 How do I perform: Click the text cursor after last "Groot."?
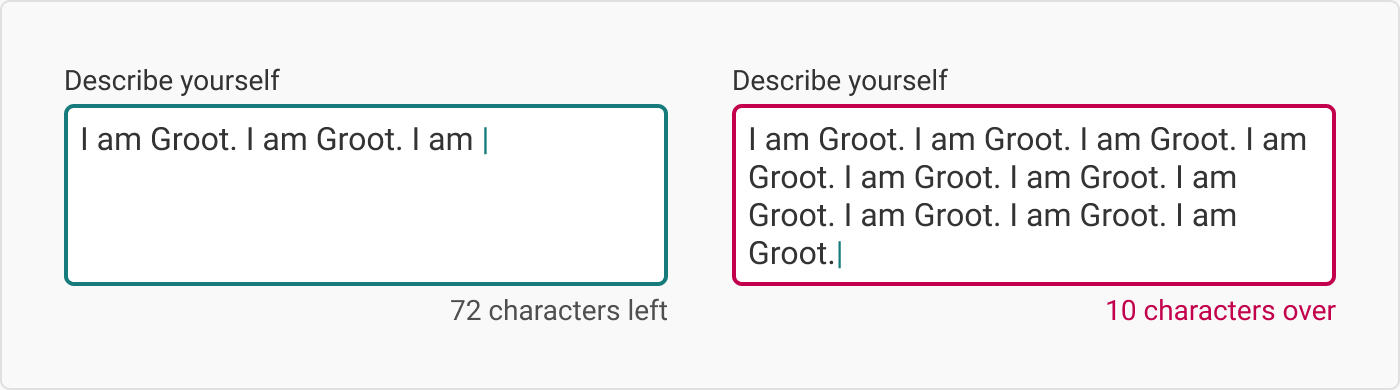tap(839, 255)
